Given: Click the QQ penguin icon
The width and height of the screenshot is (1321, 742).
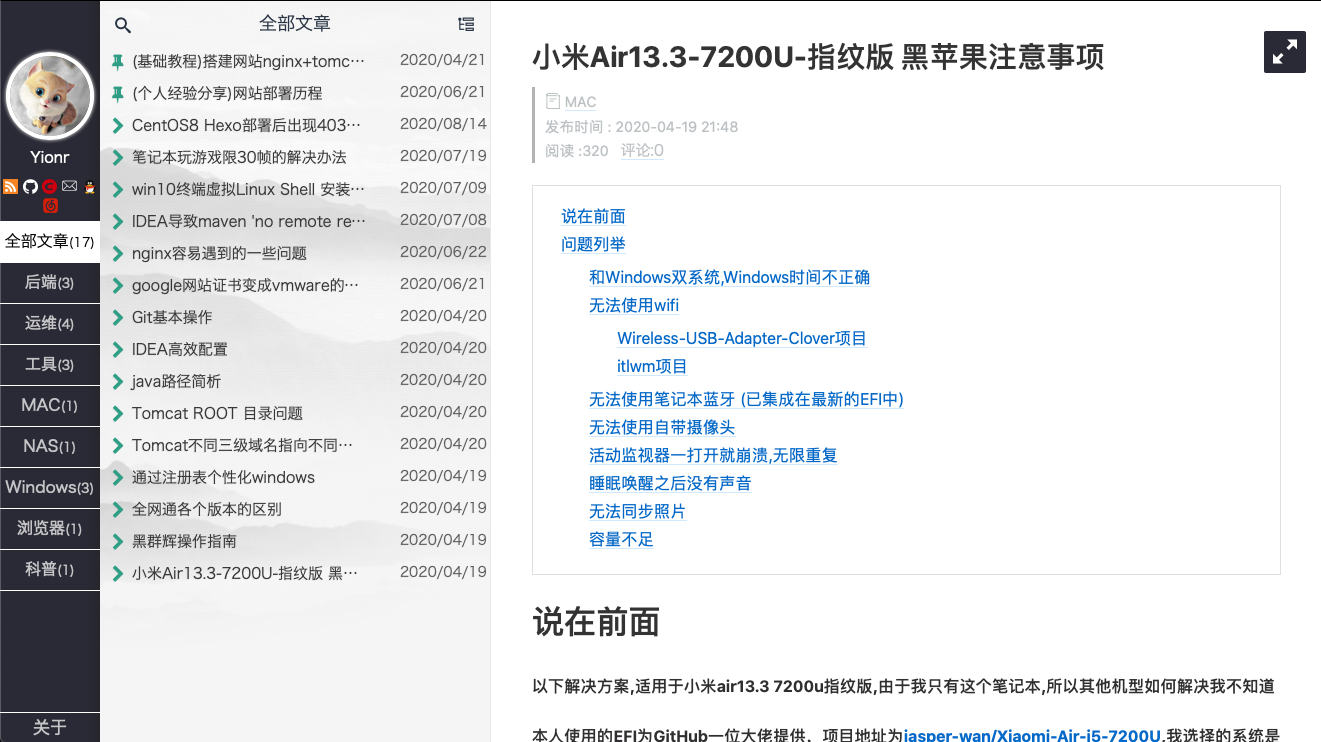Looking at the screenshot, I should 89,186.
